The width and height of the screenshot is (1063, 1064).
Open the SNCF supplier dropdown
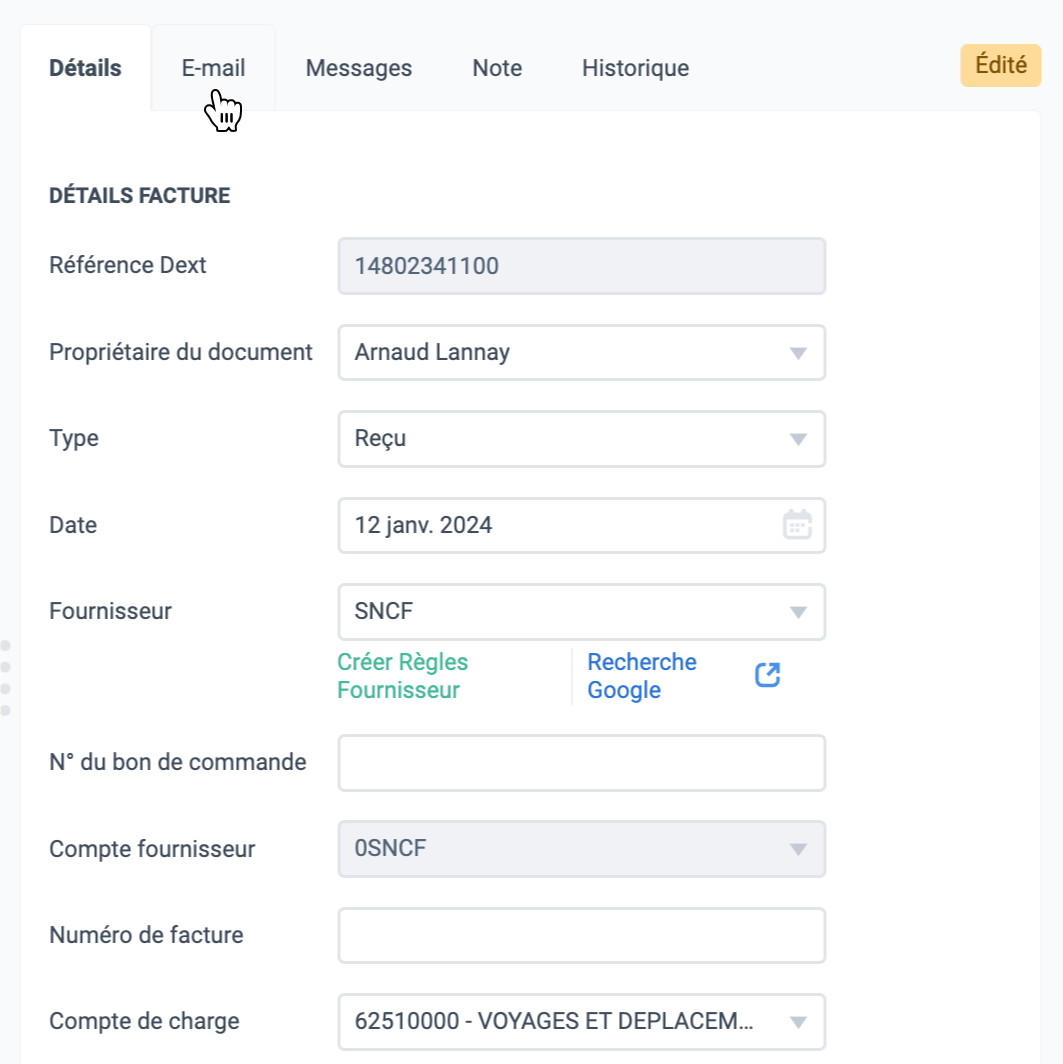click(581, 611)
